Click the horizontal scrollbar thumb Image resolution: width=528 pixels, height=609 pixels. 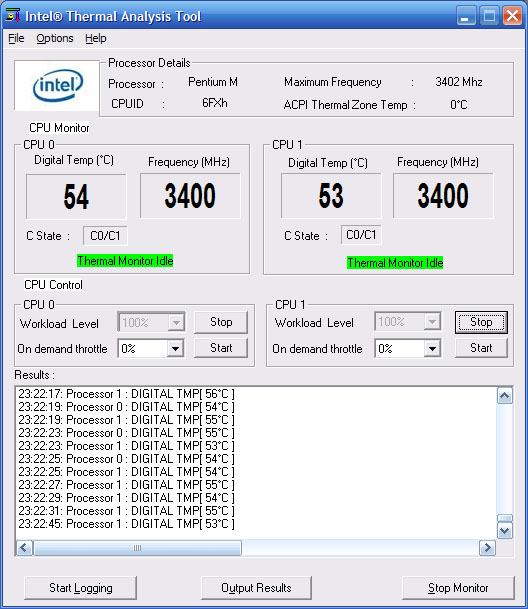coord(138,548)
